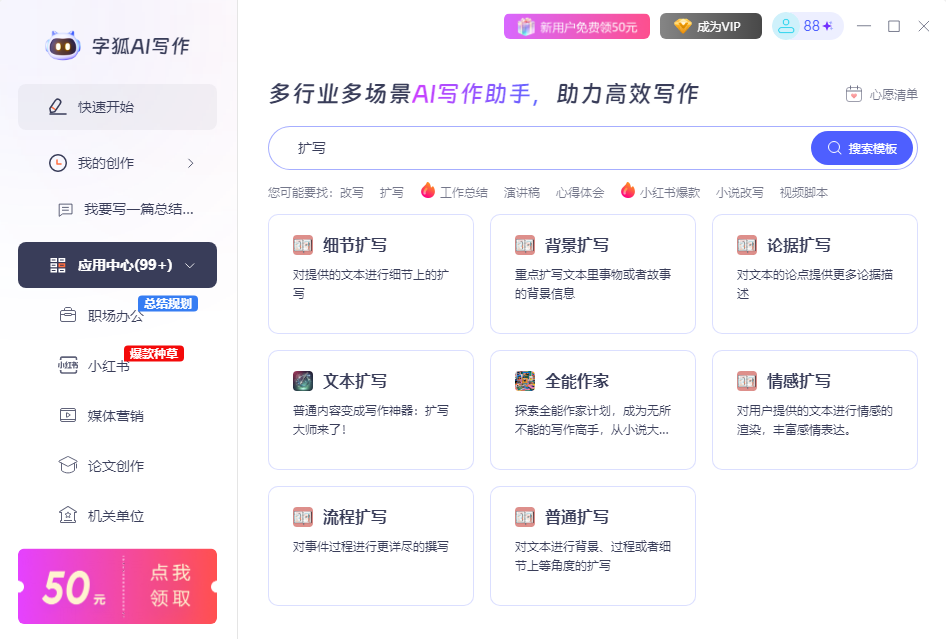Click the 视频脚本 suggestion

pyautogui.click(x=804, y=192)
